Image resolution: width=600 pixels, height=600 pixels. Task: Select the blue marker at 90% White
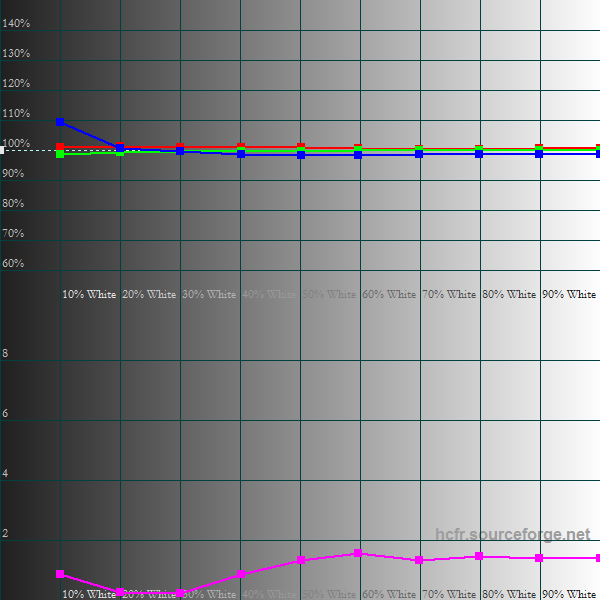539,154
